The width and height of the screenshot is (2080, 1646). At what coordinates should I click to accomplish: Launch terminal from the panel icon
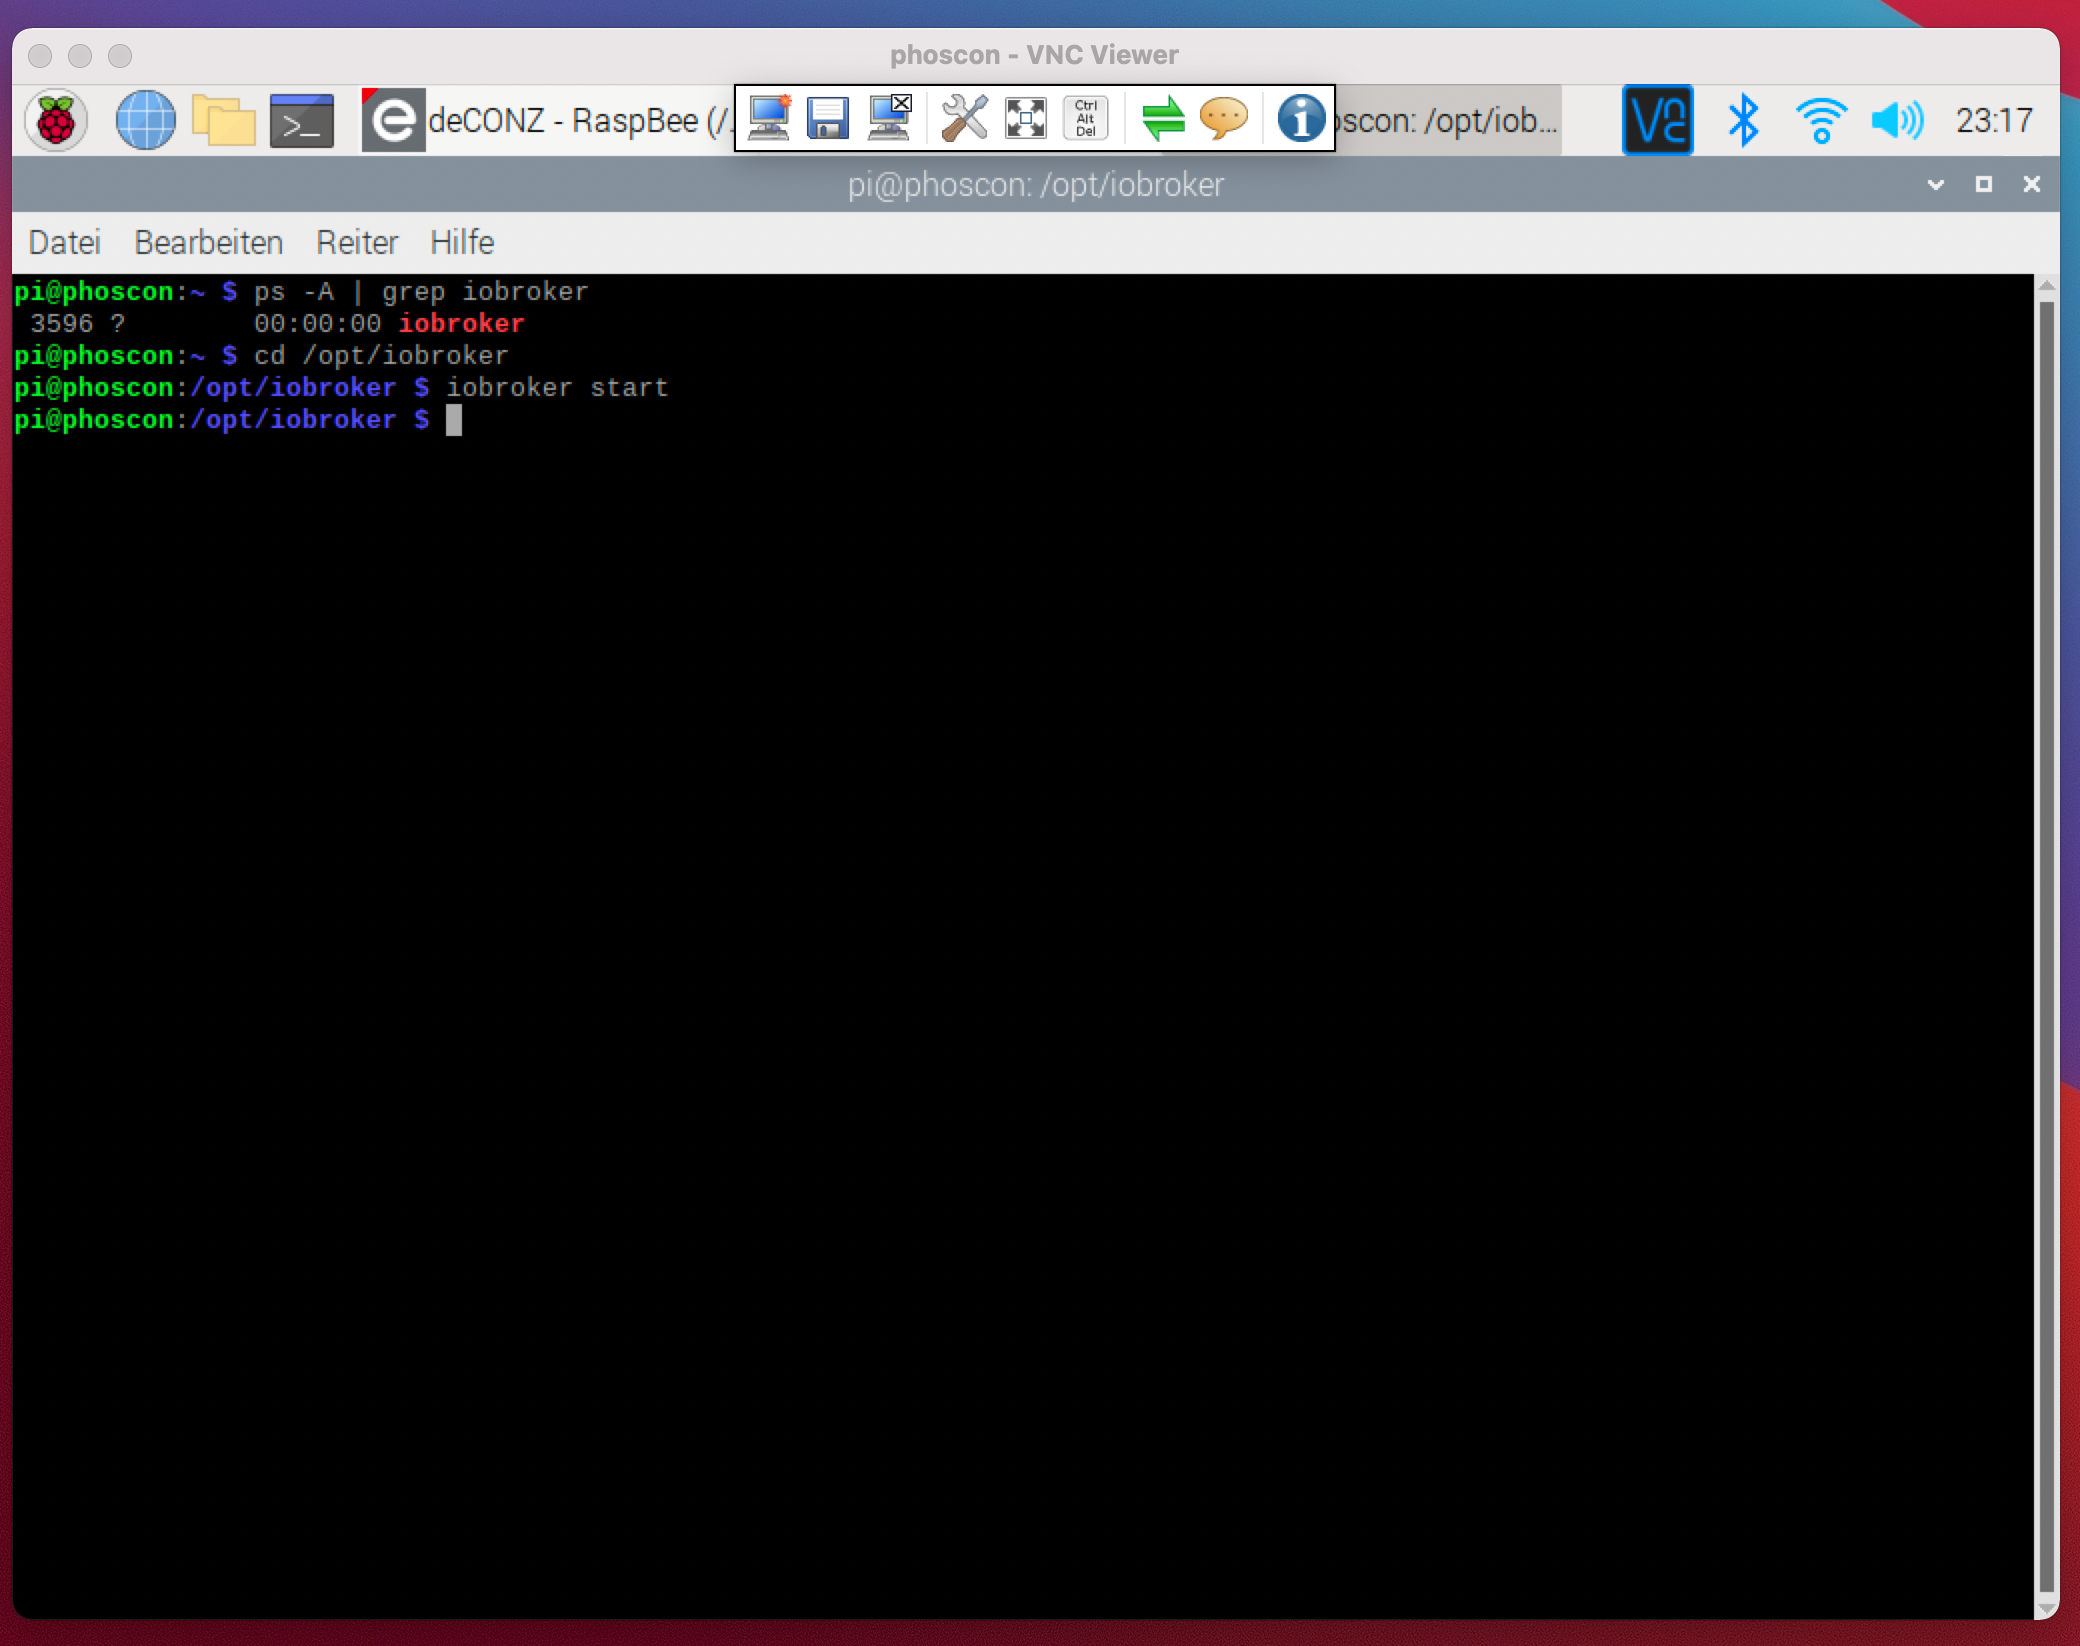pyautogui.click(x=301, y=121)
